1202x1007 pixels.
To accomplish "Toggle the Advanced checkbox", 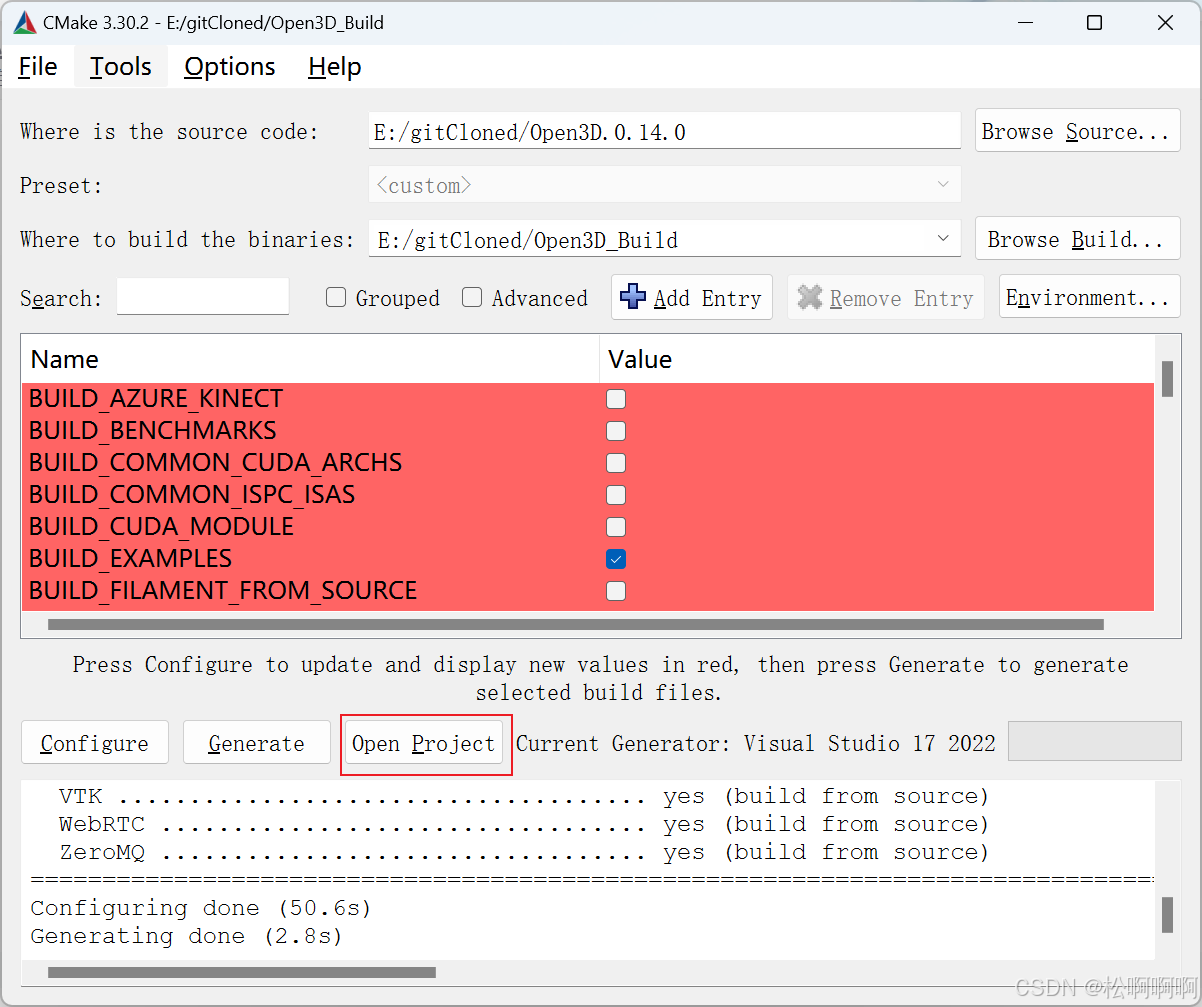I will [472, 297].
